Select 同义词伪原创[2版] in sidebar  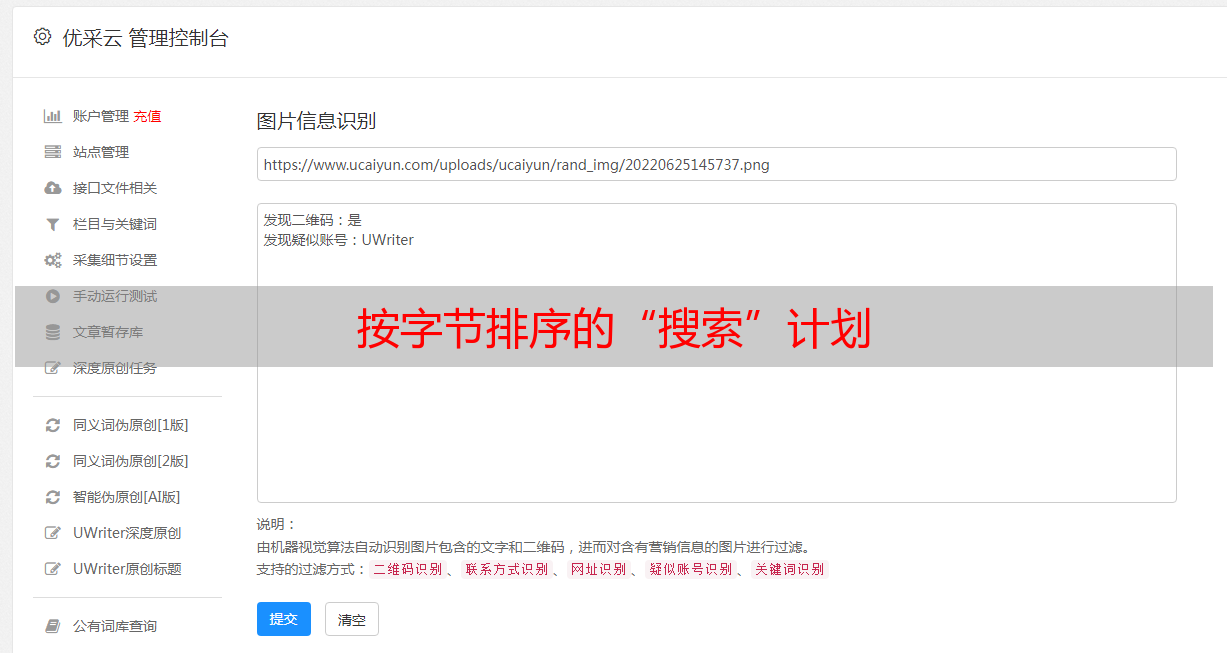pyautogui.click(x=131, y=461)
